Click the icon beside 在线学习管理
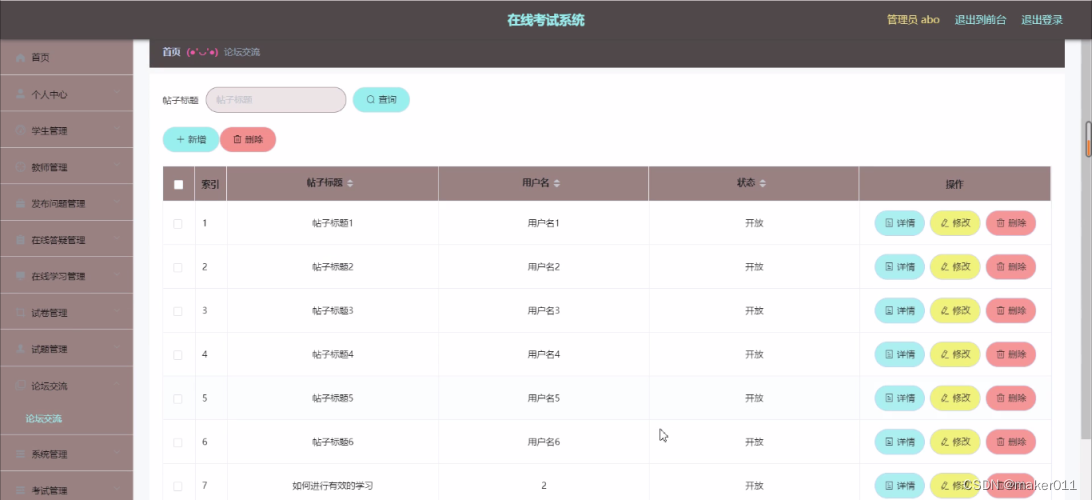Viewport: 1092px width, 500px height. point(20,276)
